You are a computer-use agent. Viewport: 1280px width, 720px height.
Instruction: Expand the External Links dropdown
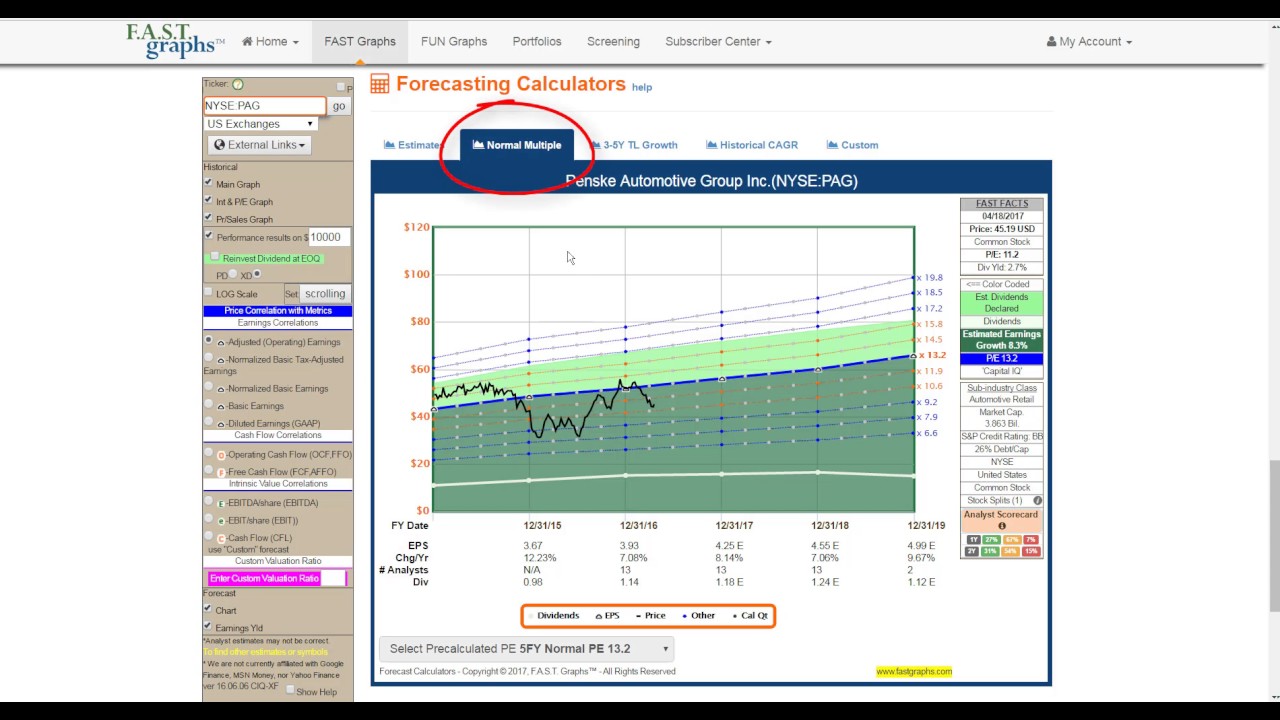(x=260, y=145)
